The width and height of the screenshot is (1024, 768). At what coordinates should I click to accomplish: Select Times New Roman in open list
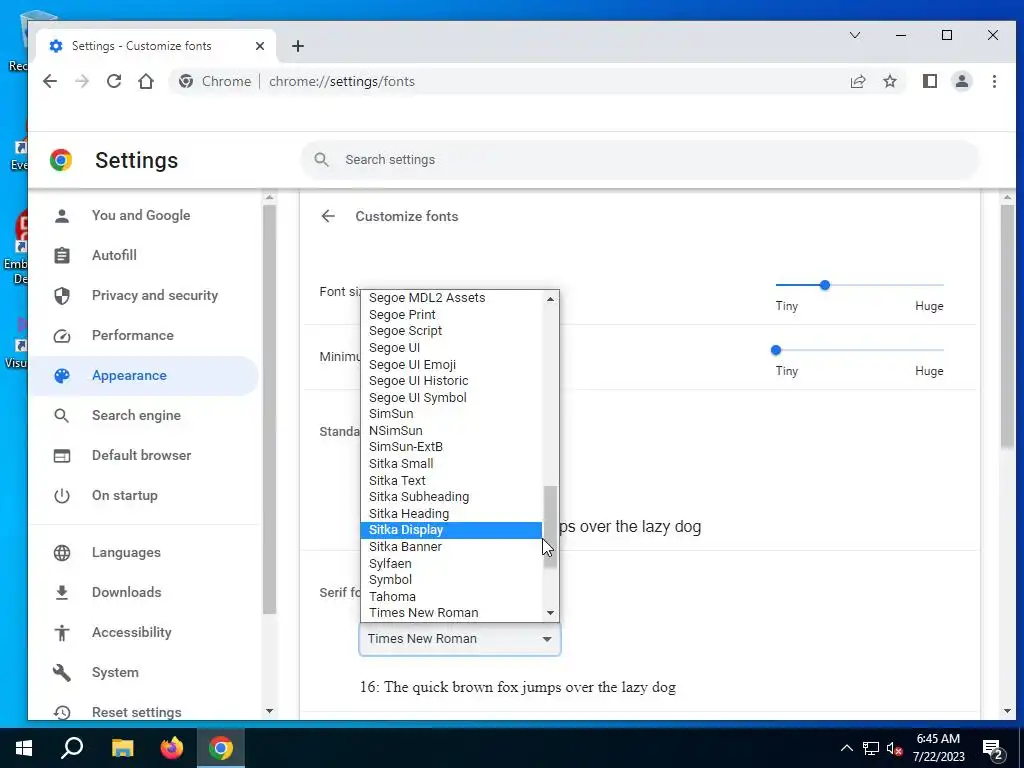(451, 613)
